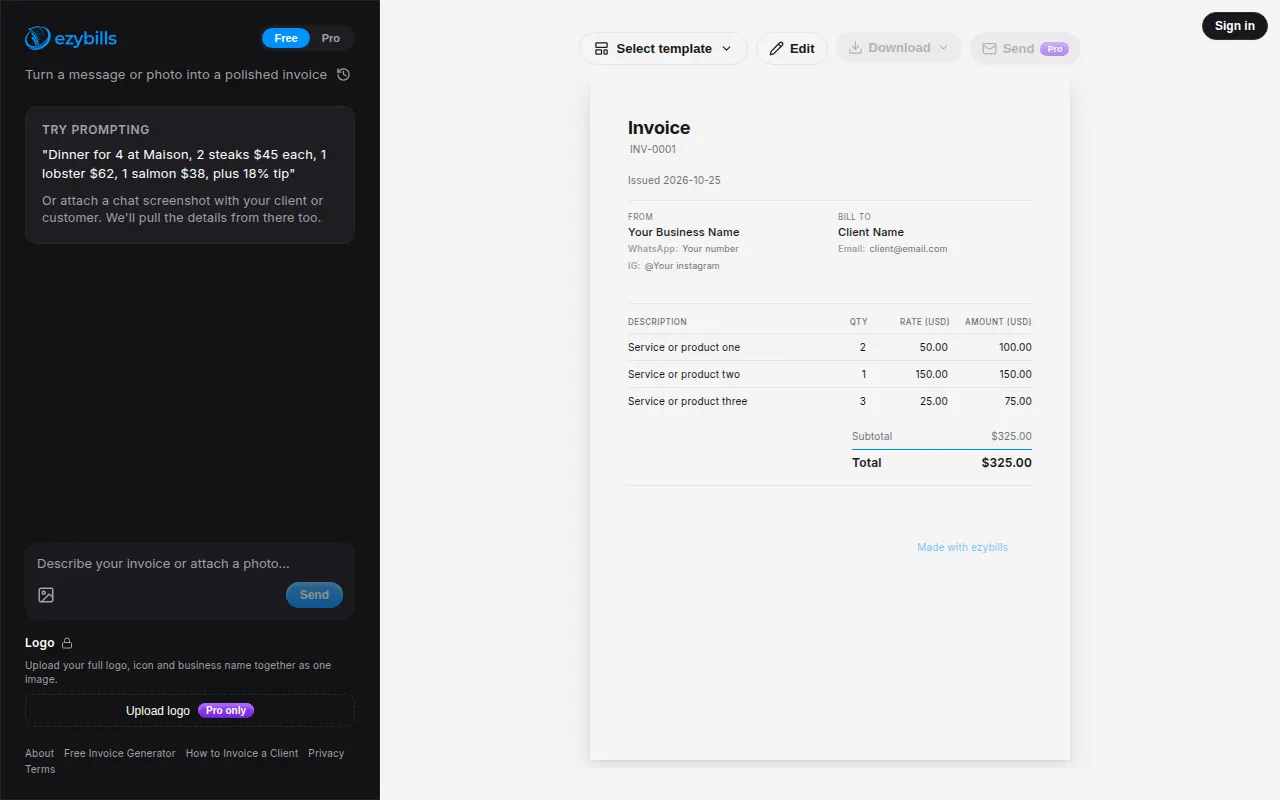This screenshot has height=800, width=1280.
Task: Open the Free Invoice Generator link
Action: (120, 753)
